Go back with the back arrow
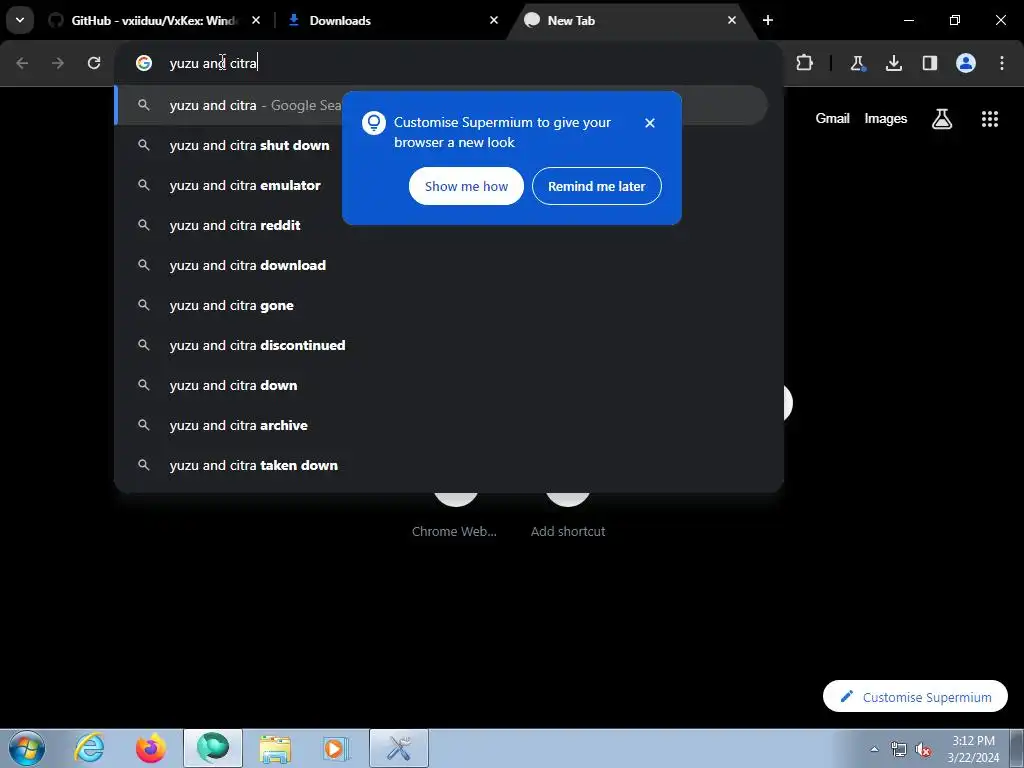 [22, 63]
